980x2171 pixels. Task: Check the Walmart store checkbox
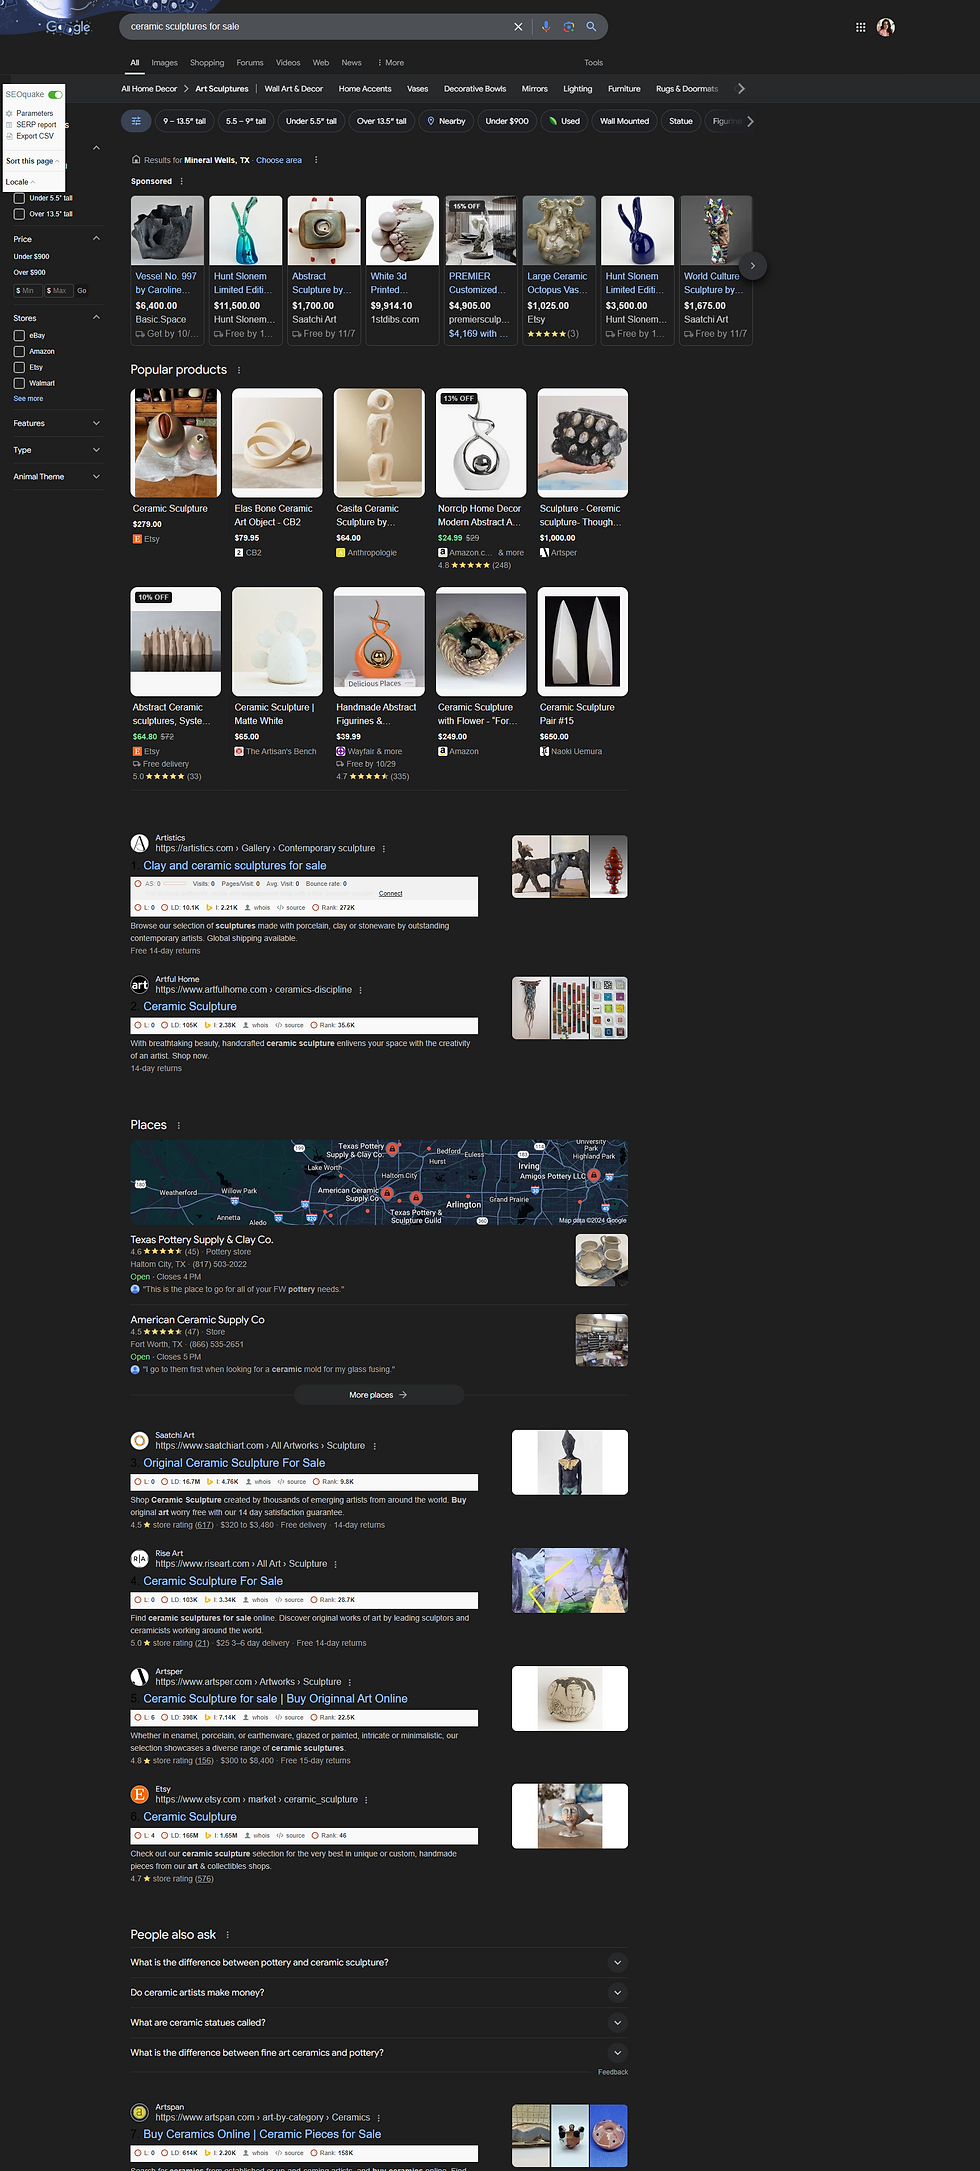coord(19,383)
